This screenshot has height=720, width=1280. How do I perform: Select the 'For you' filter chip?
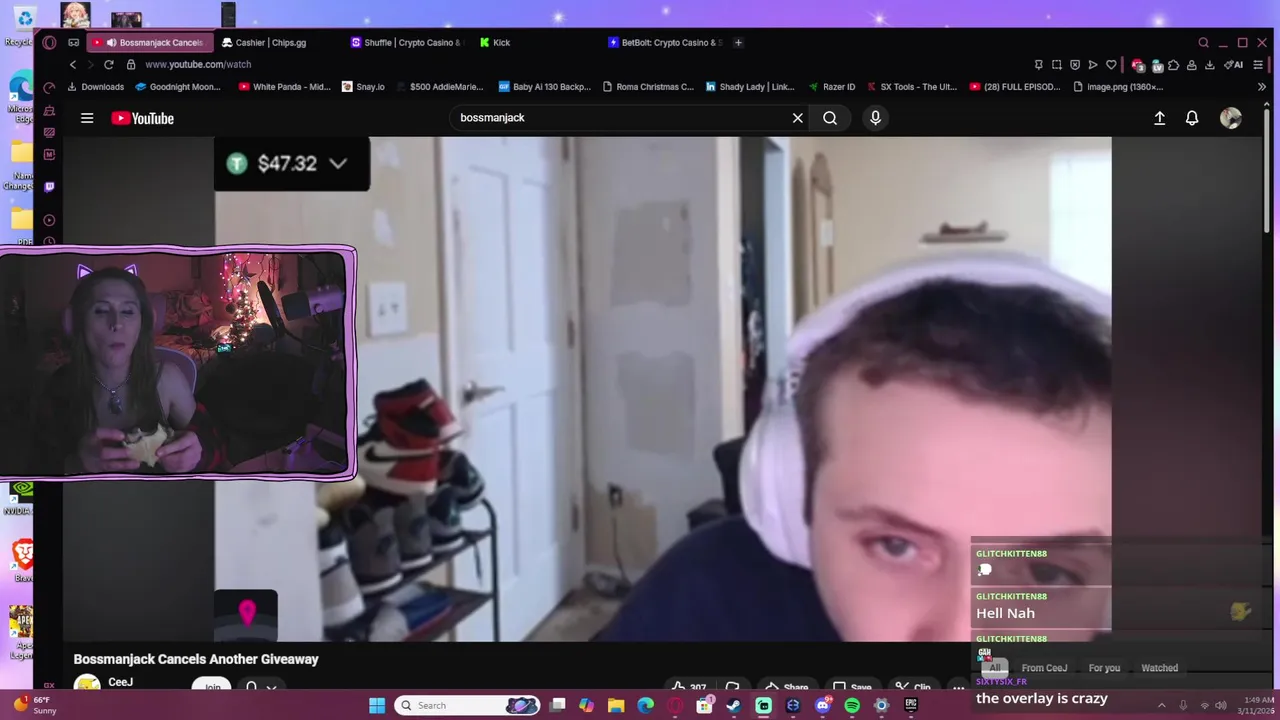coord(1104,668)
